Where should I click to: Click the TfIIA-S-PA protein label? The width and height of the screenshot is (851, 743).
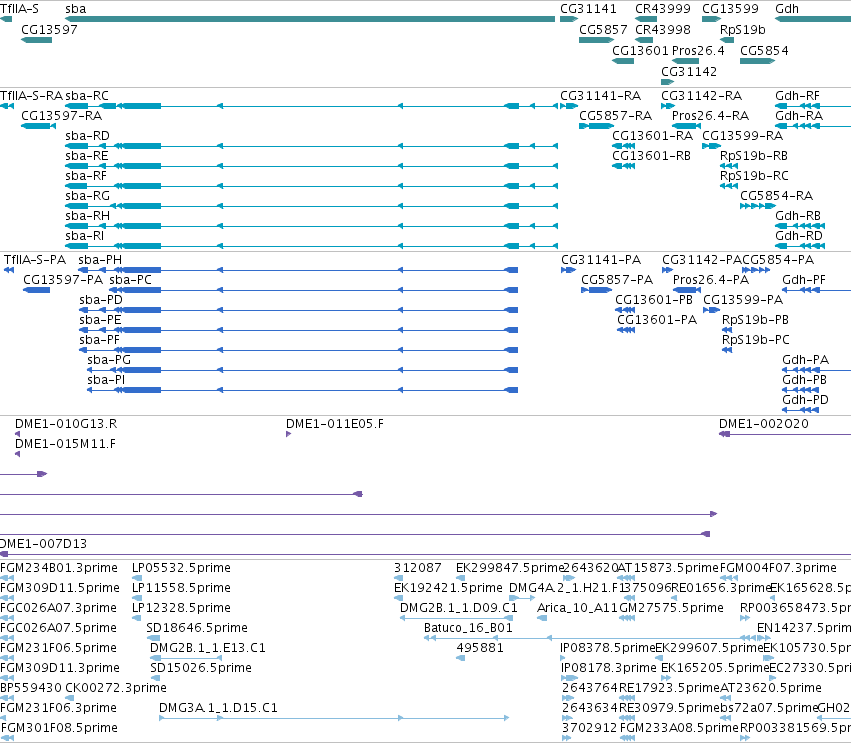point(35,260)
